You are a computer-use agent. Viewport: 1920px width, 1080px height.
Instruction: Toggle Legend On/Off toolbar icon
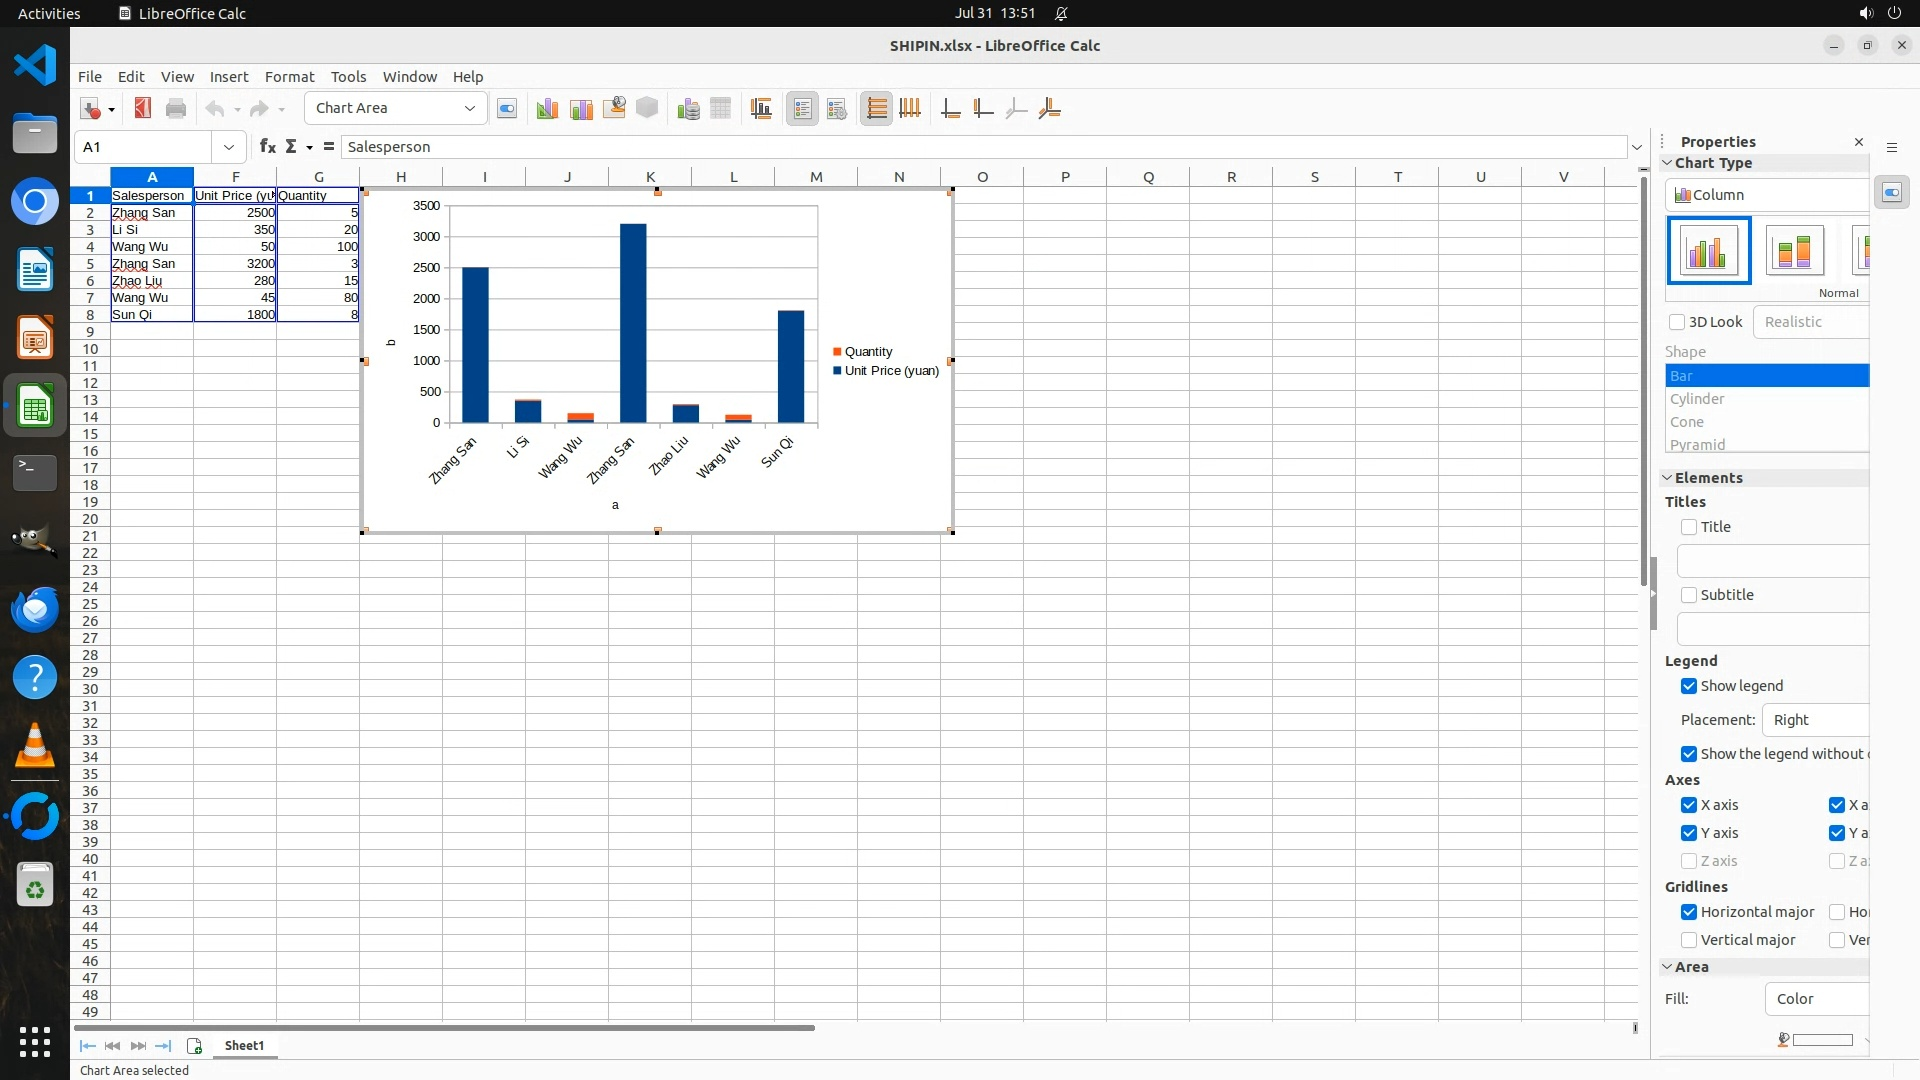pos(803,109)
